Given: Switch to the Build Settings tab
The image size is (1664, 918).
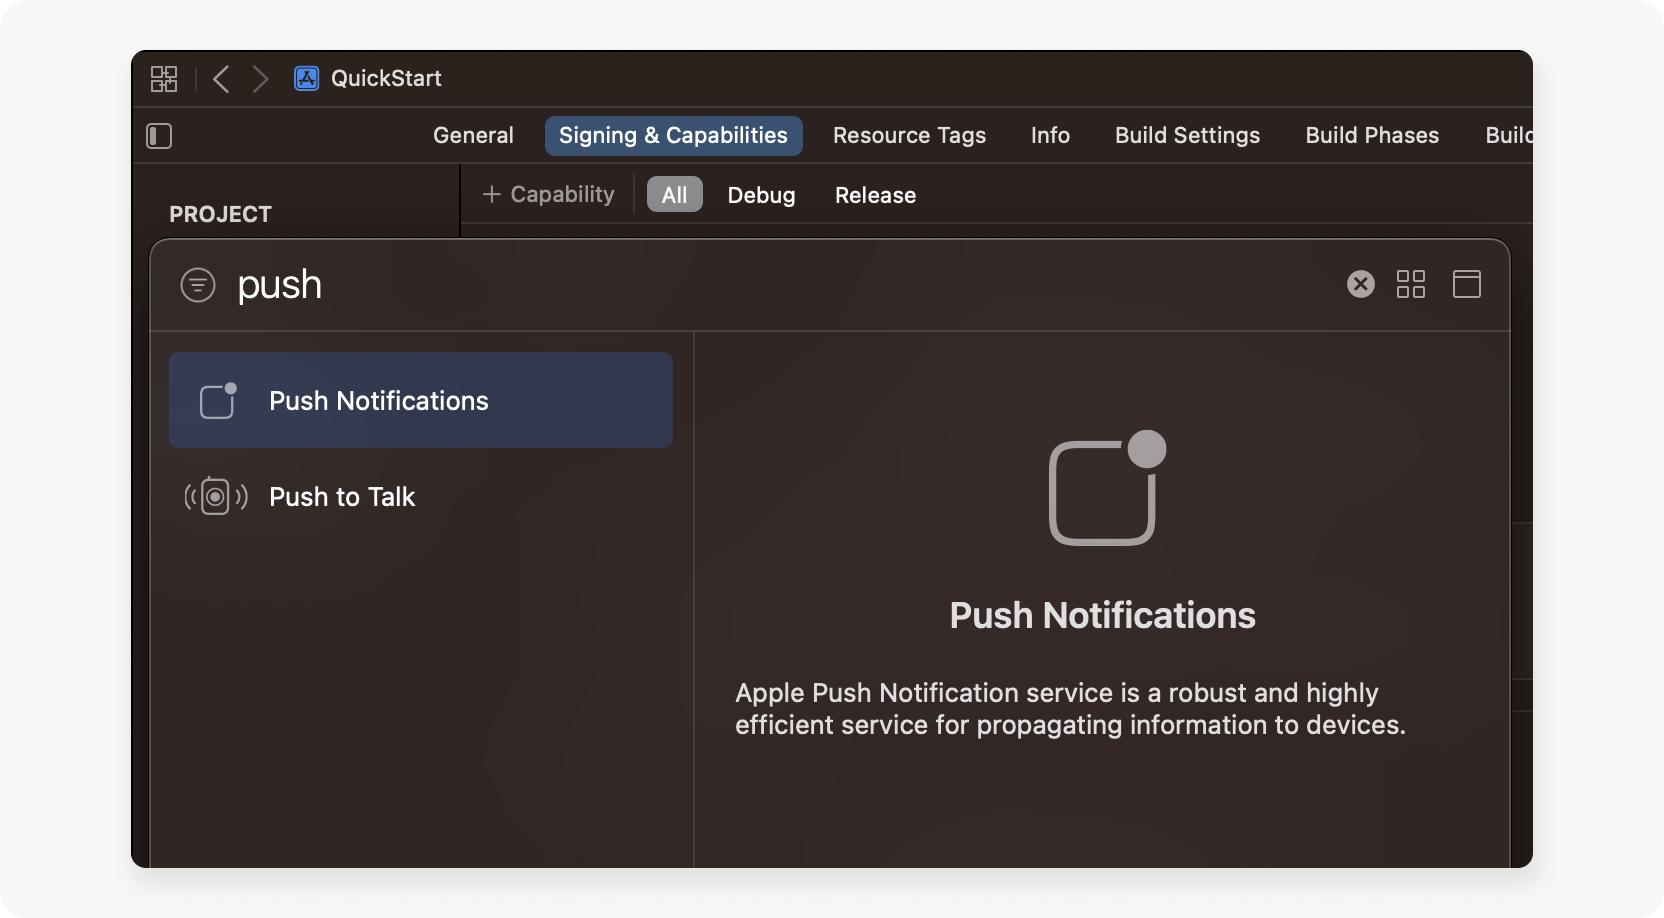Looking at the screenshot, I should click(1187, 136).
